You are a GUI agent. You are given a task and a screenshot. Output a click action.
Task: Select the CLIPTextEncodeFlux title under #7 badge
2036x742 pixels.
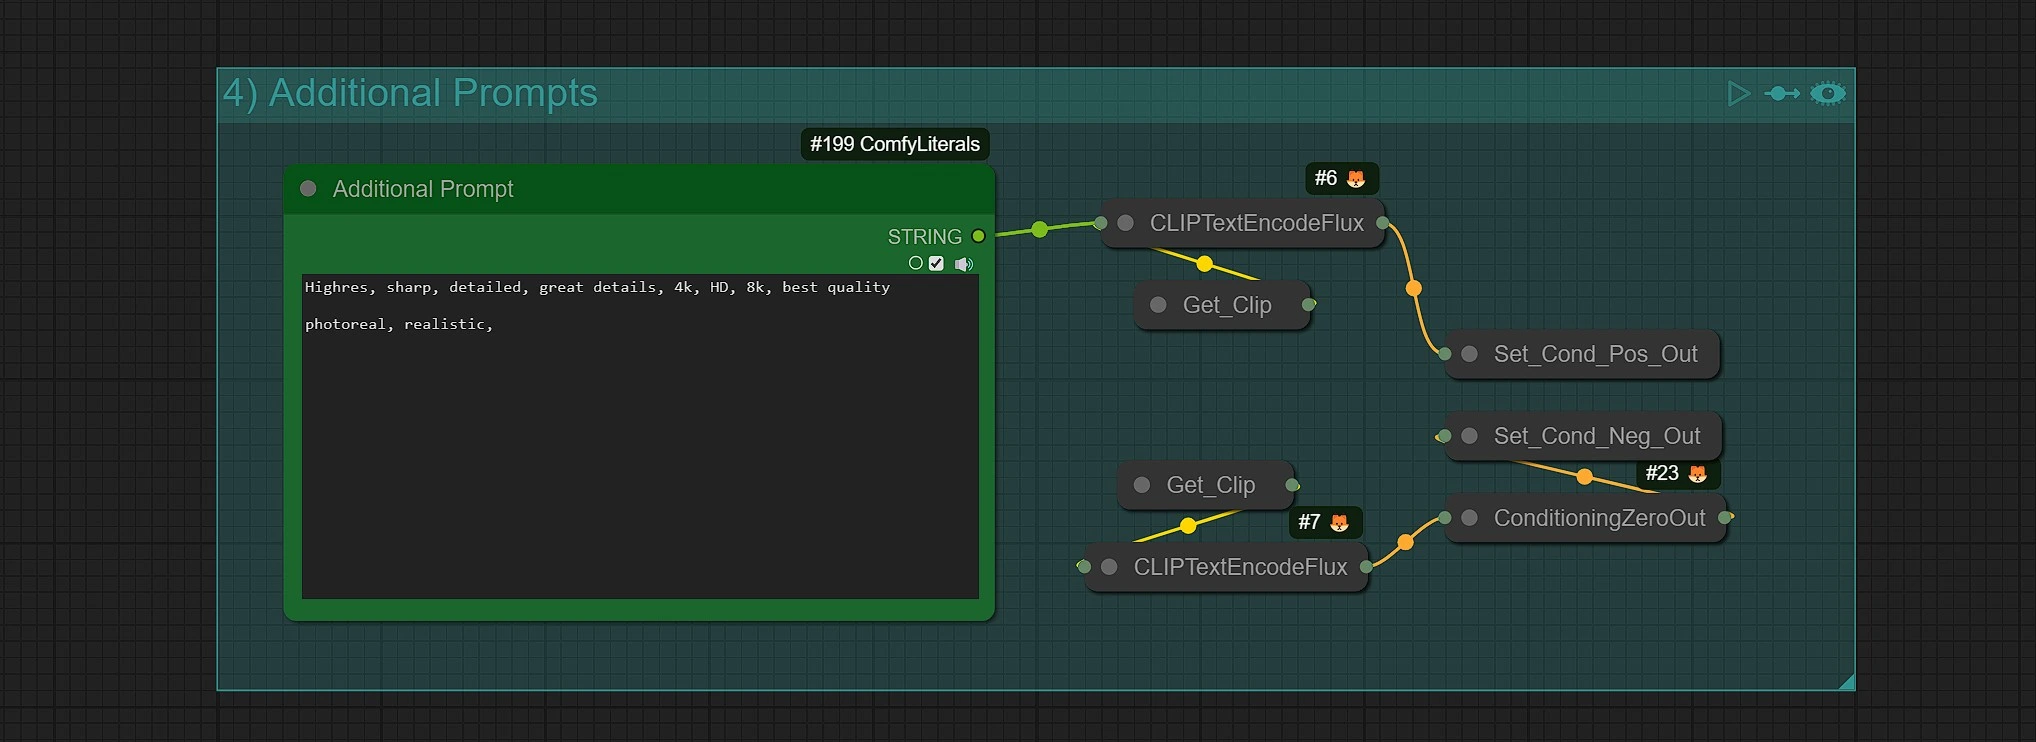click(1240, 567)
